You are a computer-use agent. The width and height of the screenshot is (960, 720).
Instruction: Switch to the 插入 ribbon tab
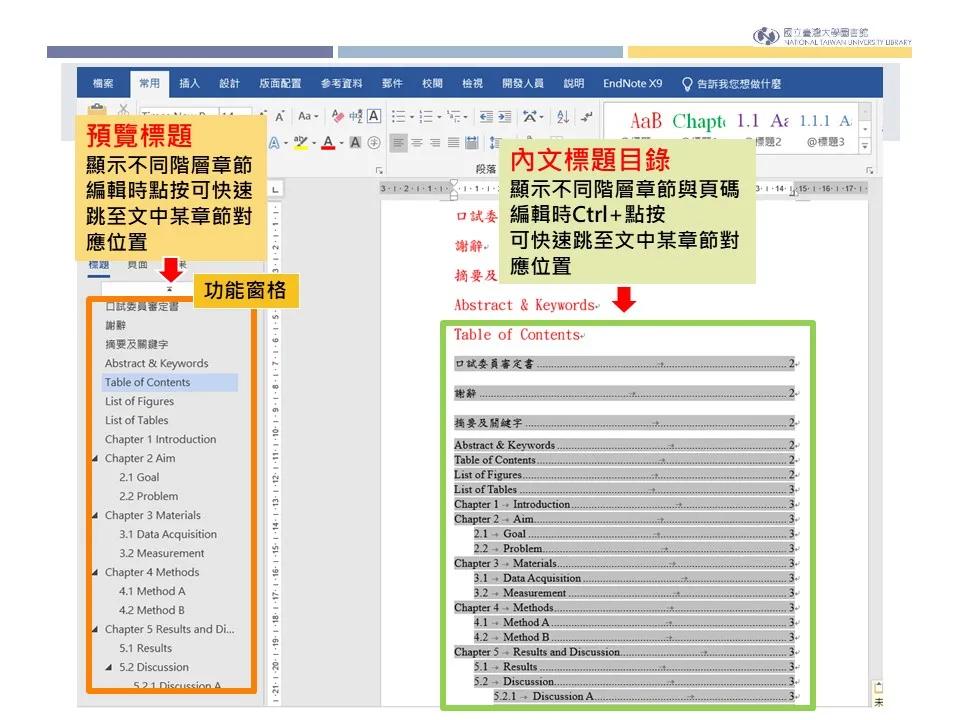[x=189, y=83]
